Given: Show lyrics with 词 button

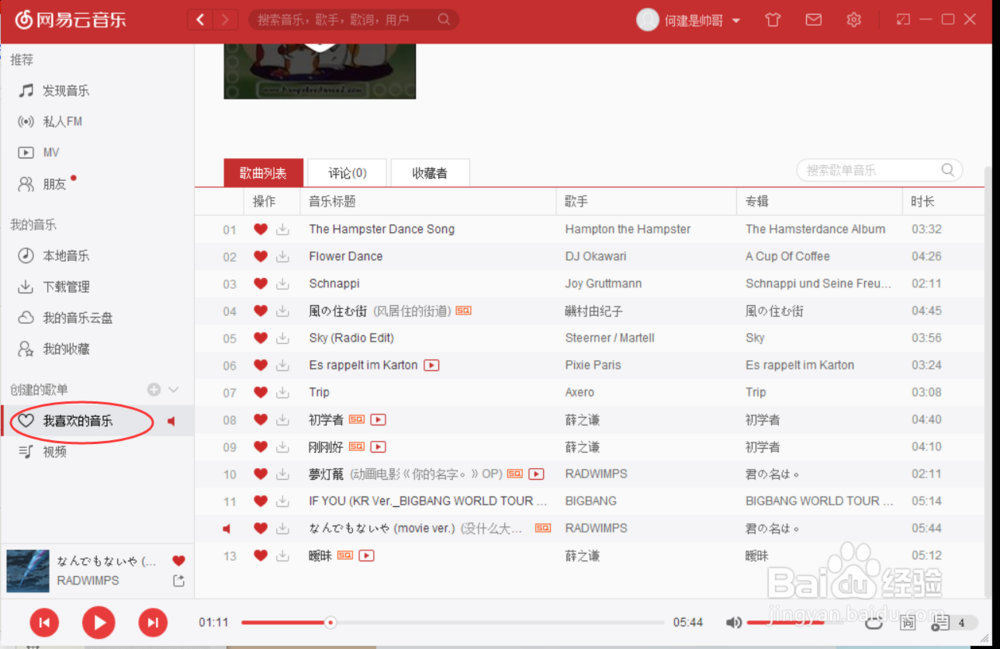Looking at the screenshot, I should coord(908,623).
